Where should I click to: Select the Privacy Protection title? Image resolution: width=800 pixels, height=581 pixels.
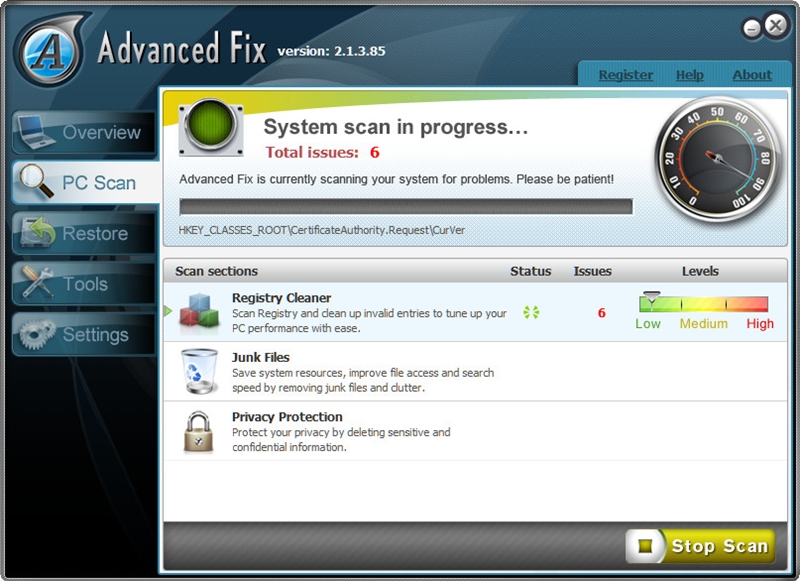[x=287, y=417]
